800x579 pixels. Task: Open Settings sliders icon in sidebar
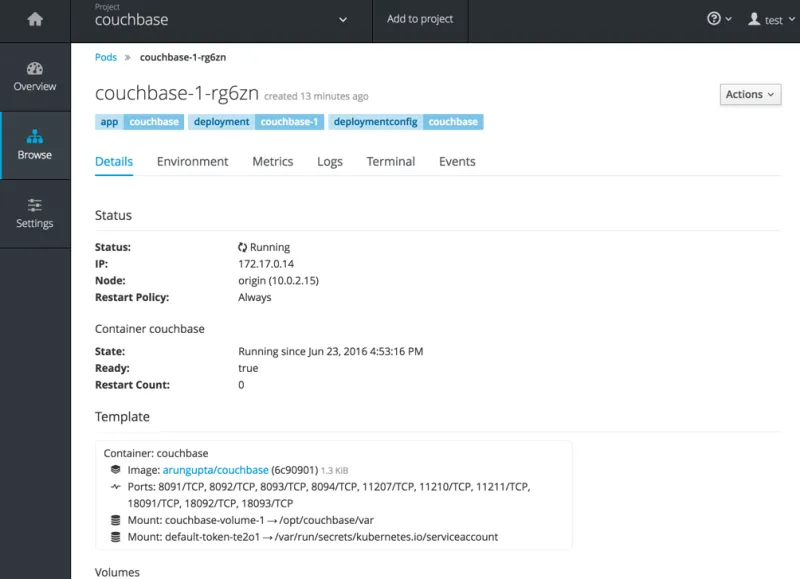(35, 205)
